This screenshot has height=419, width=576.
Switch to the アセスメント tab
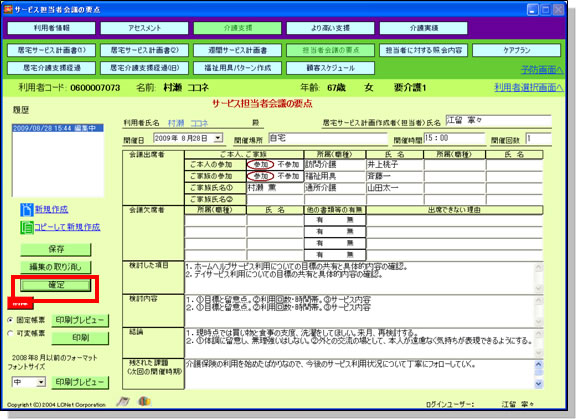144,28
